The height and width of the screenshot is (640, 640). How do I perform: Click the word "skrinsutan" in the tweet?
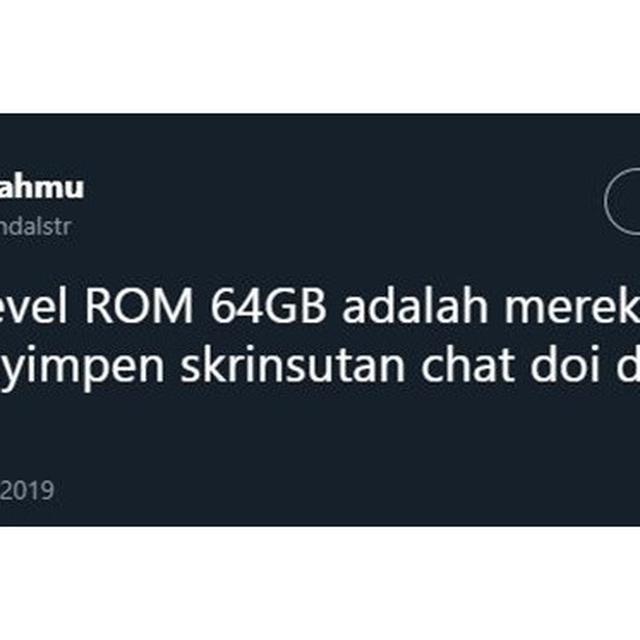[x=293, y=364]
